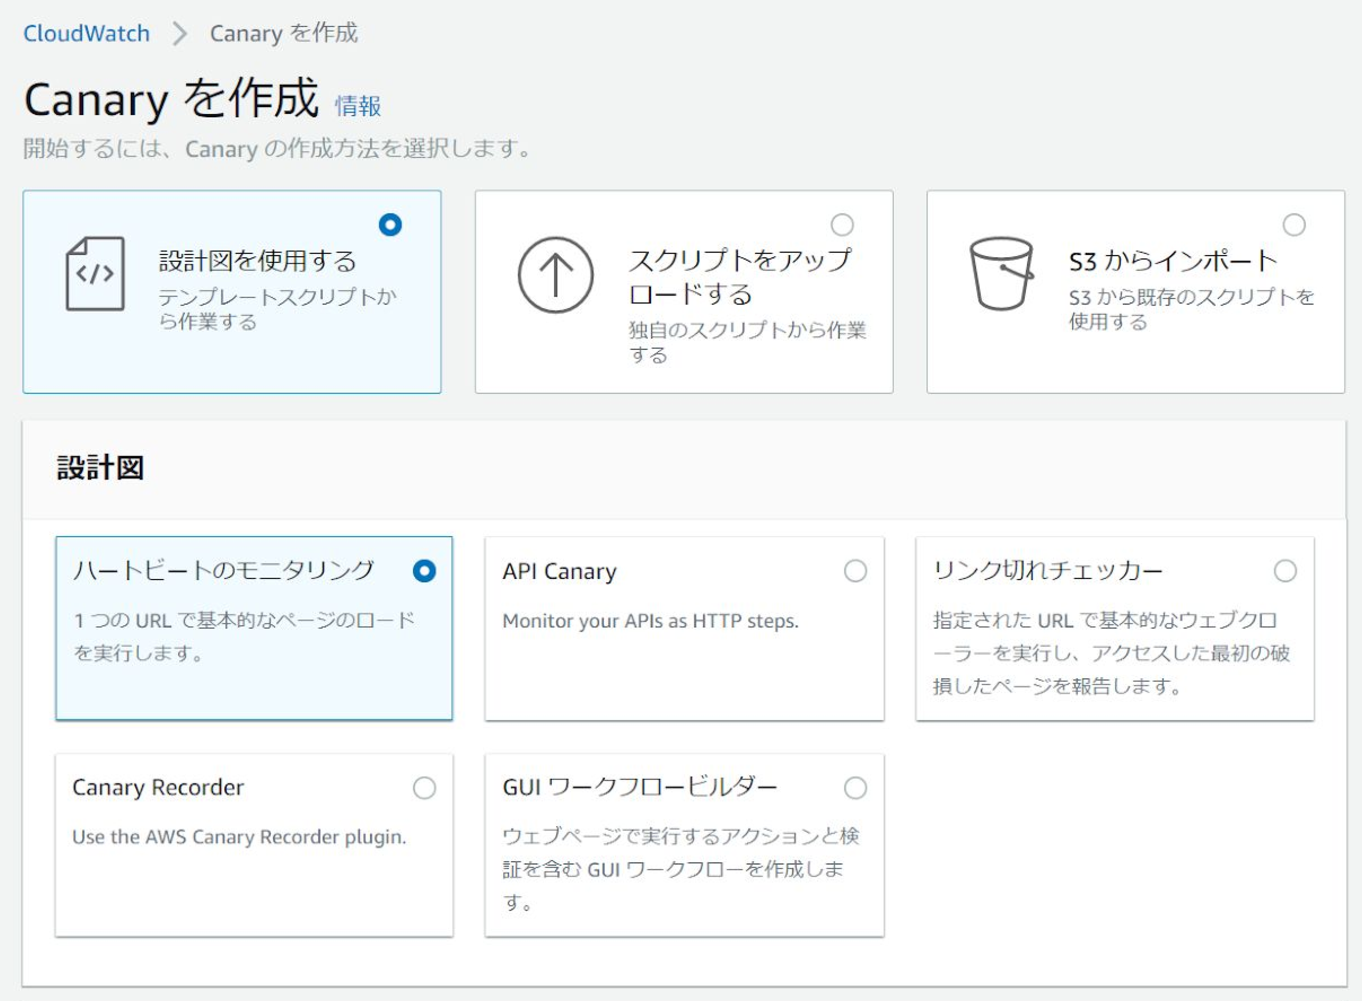Screen dimensions: 1362x1001
Task: Select the リンク切れチェッカー radio button
Action: point(1285,571)
